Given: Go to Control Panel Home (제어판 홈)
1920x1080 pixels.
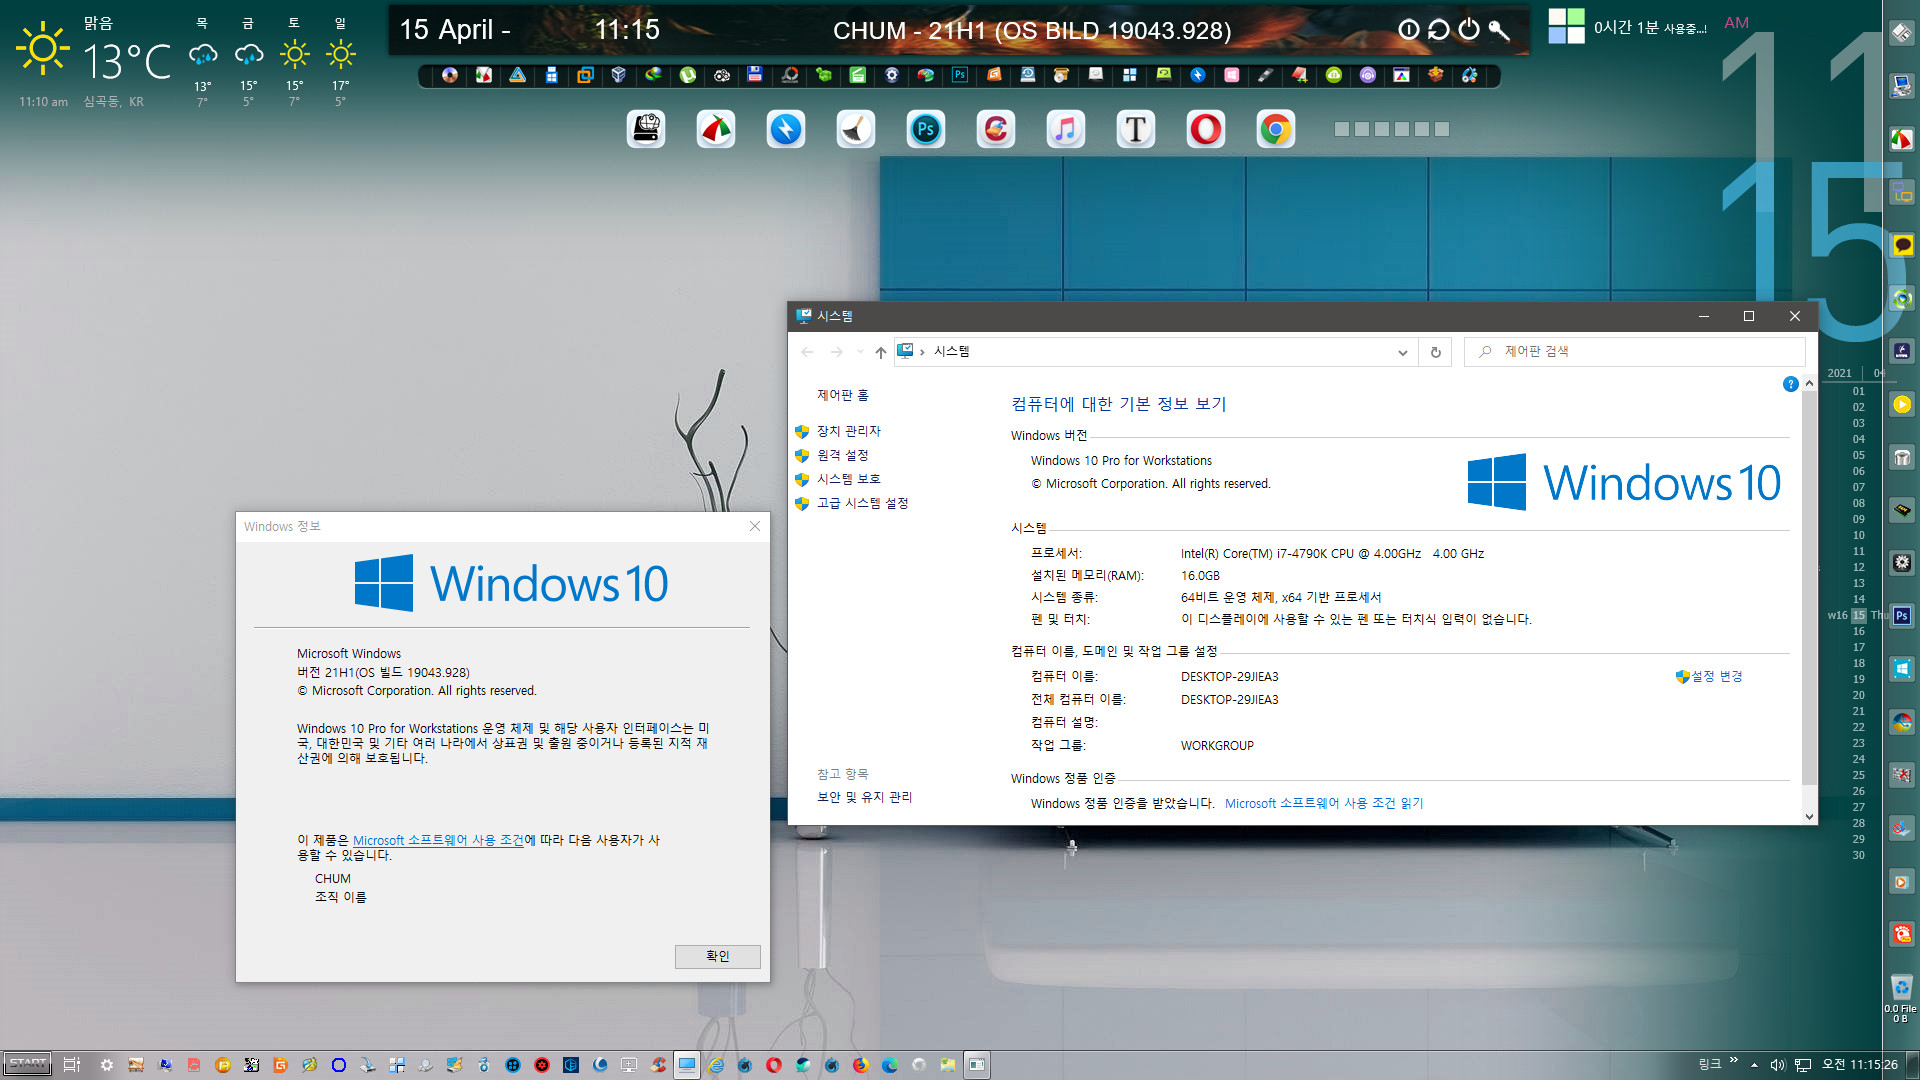Looking at the screenshot, I should click(x=842, y=395).
